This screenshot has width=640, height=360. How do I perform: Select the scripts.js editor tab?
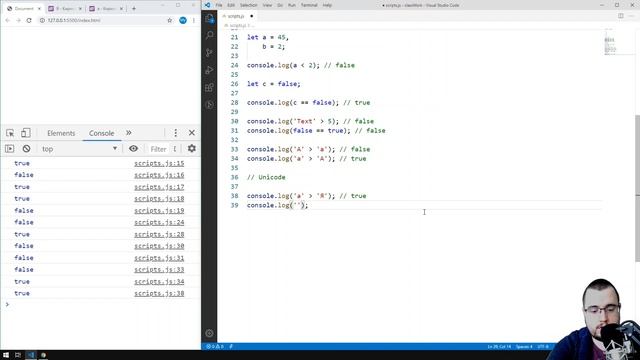[x=238, y=16]
